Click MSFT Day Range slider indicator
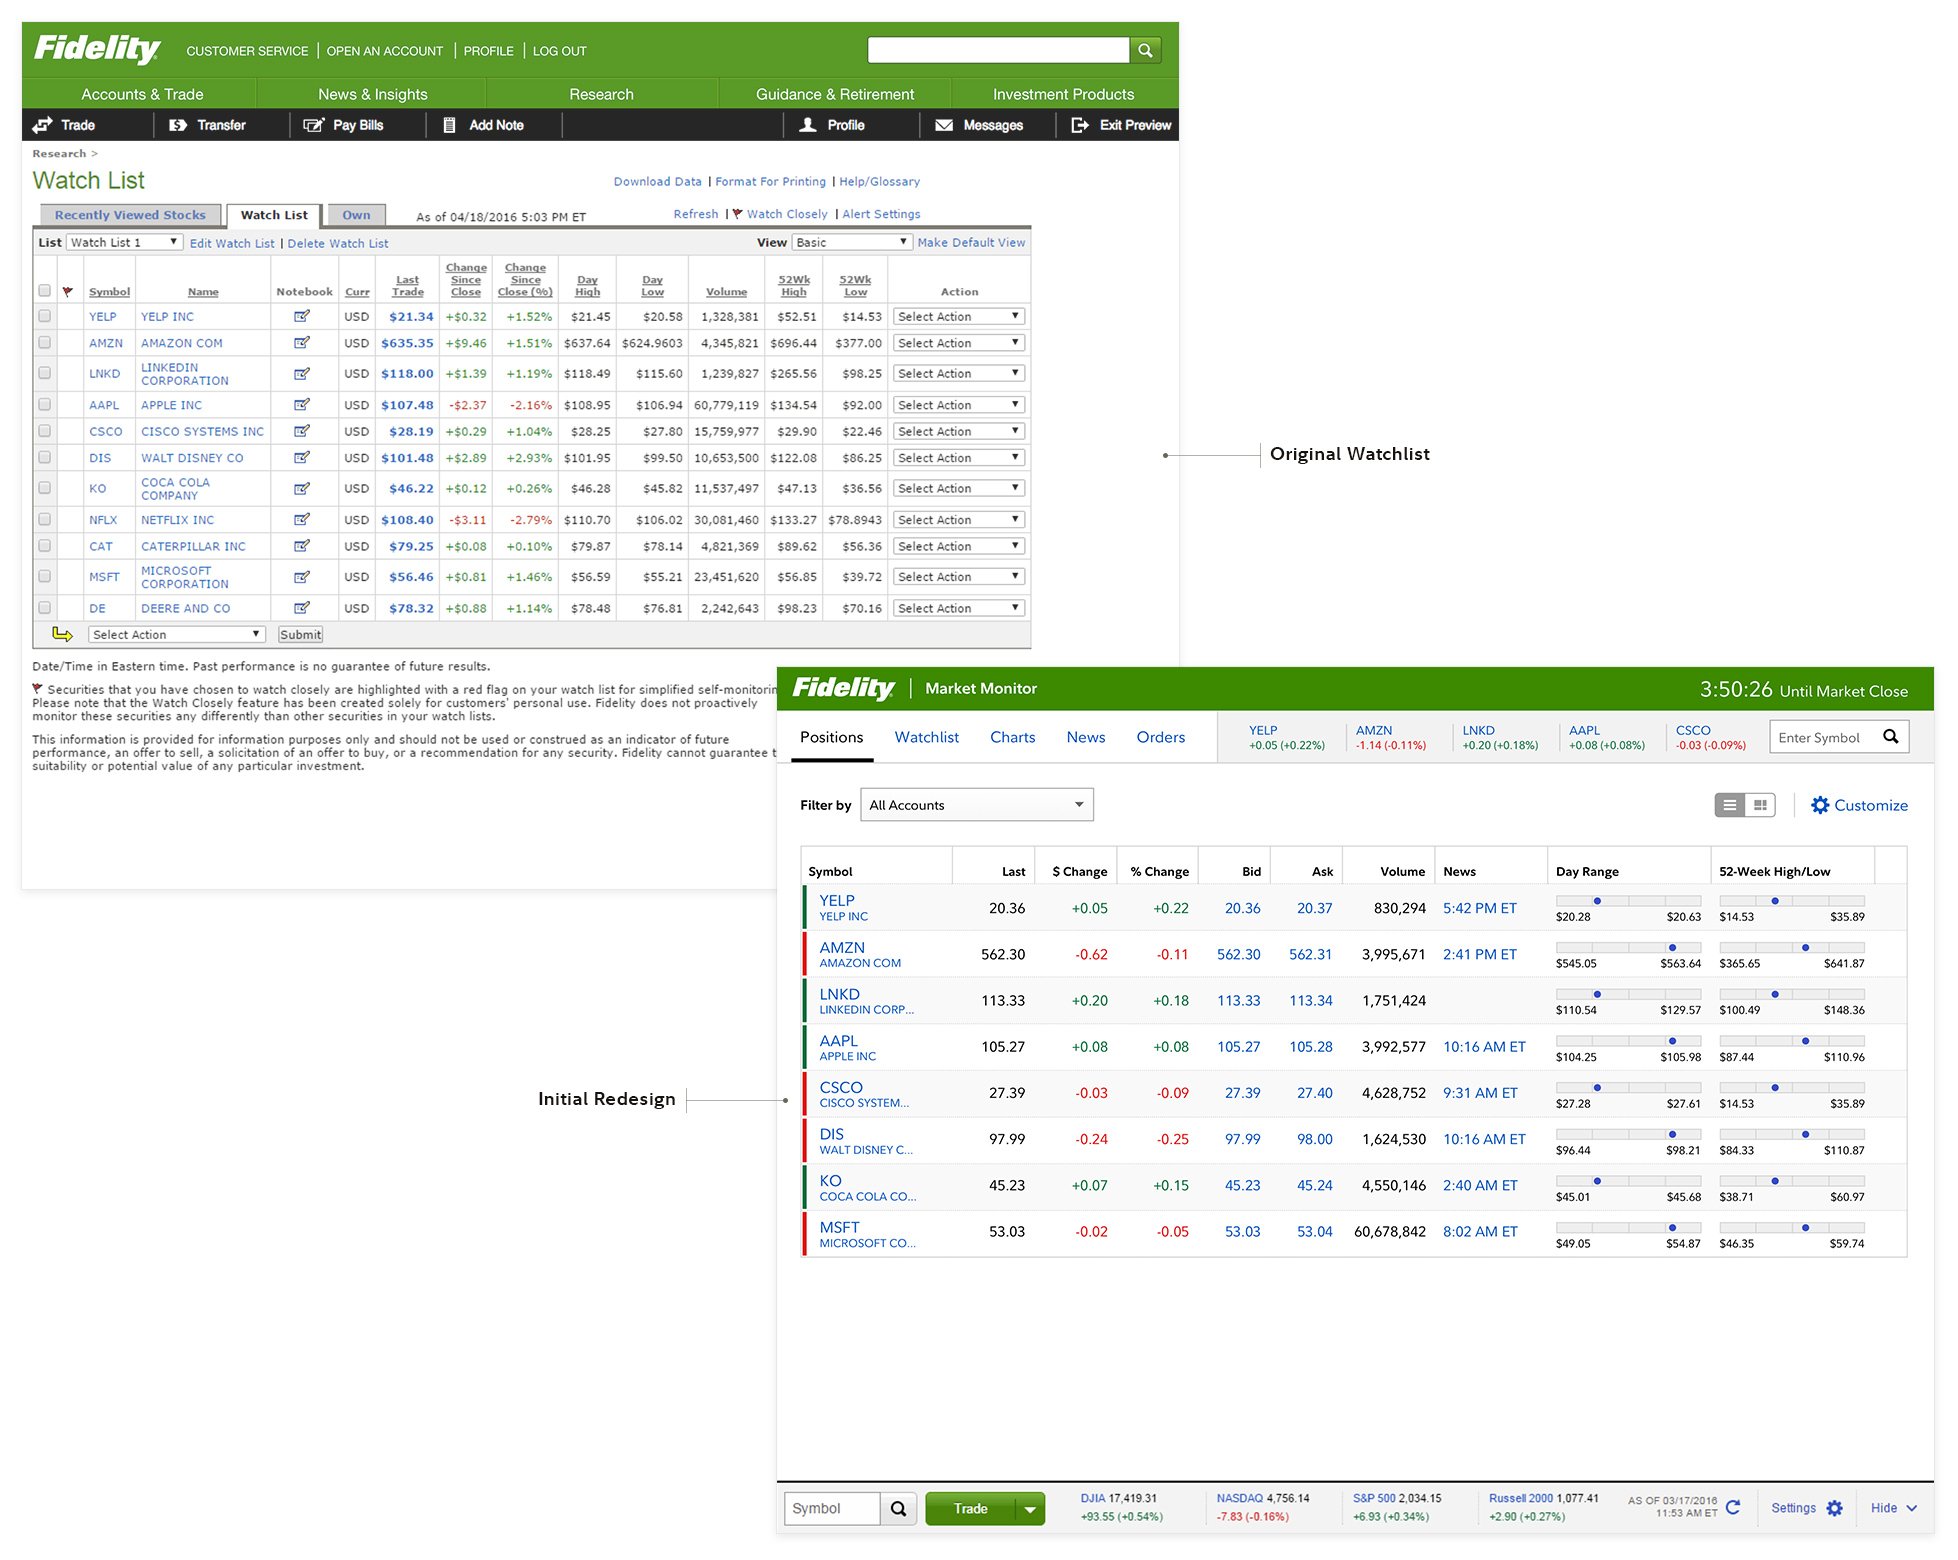This screenshot has width=1958, height=1560. point(1671,1228)
